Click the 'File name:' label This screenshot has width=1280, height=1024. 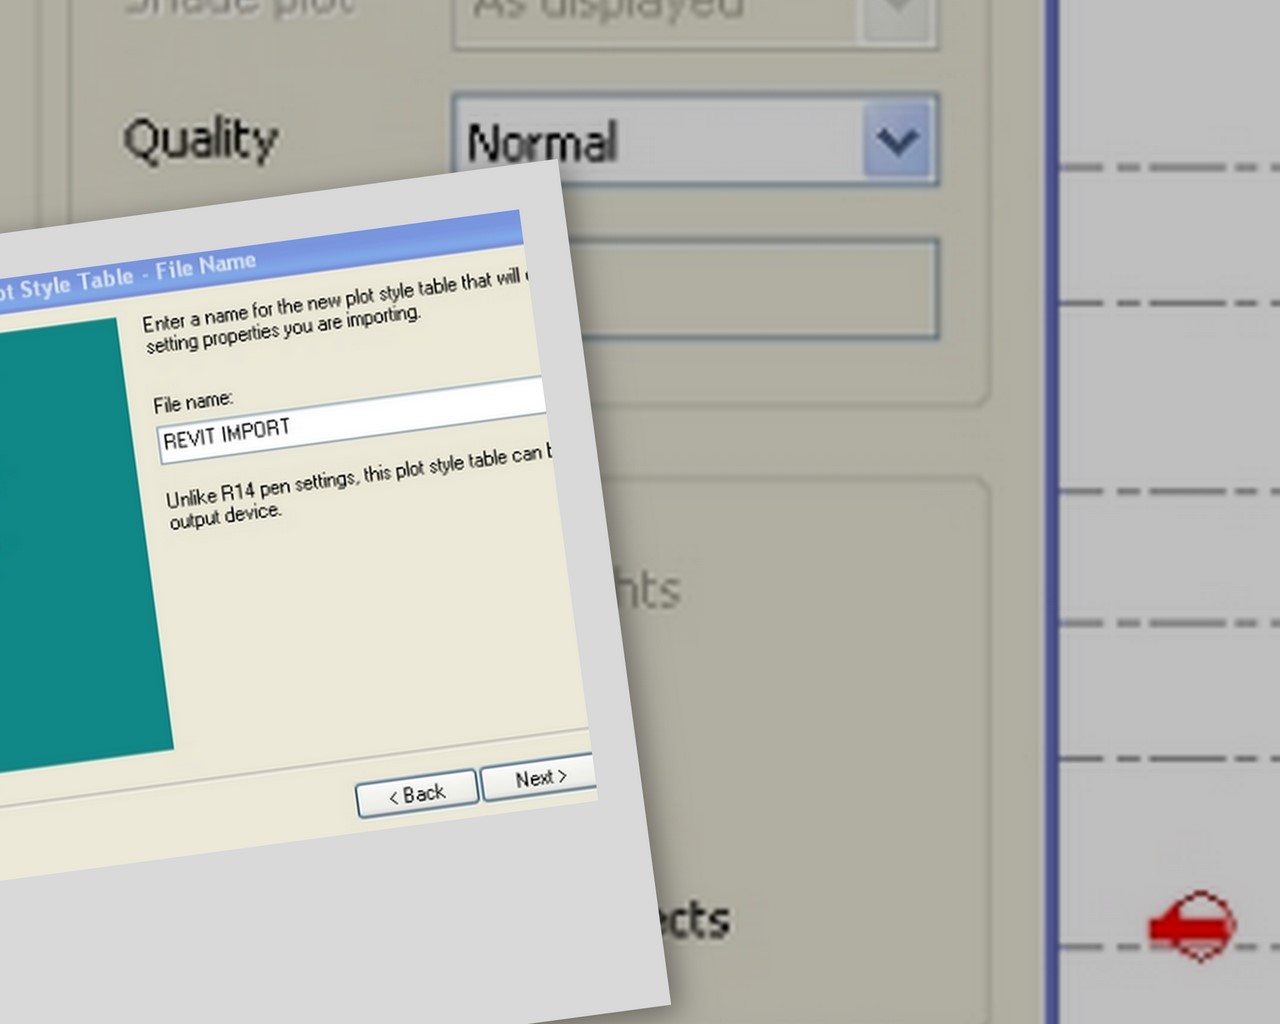coord(193,402)
